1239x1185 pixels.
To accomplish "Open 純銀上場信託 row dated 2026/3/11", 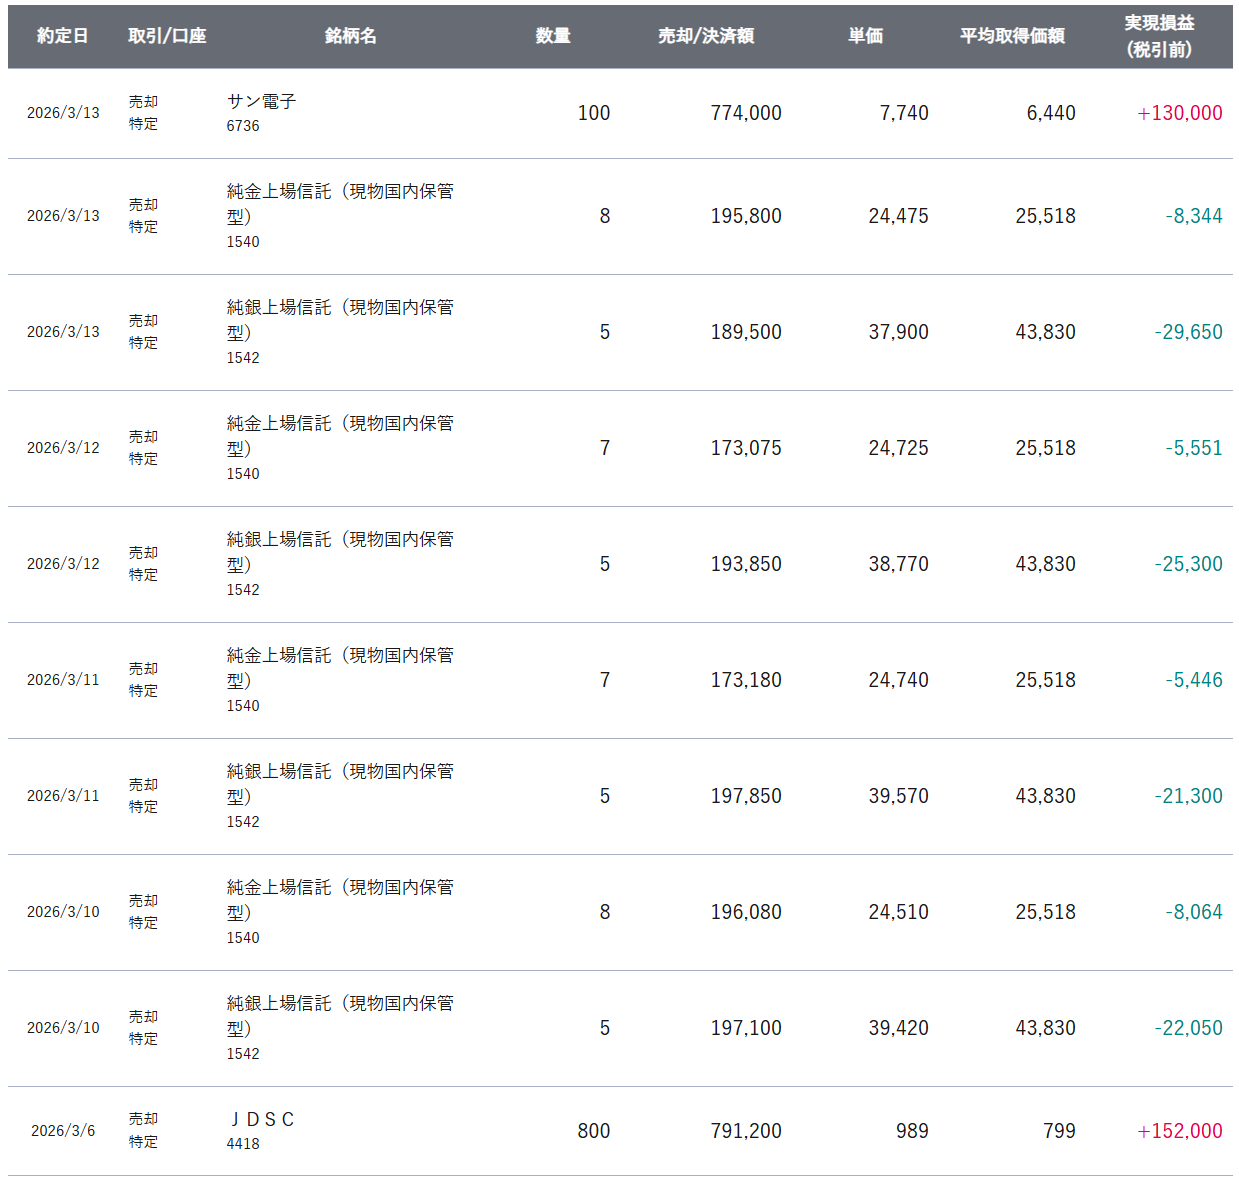I will click(x=620, y=796).
